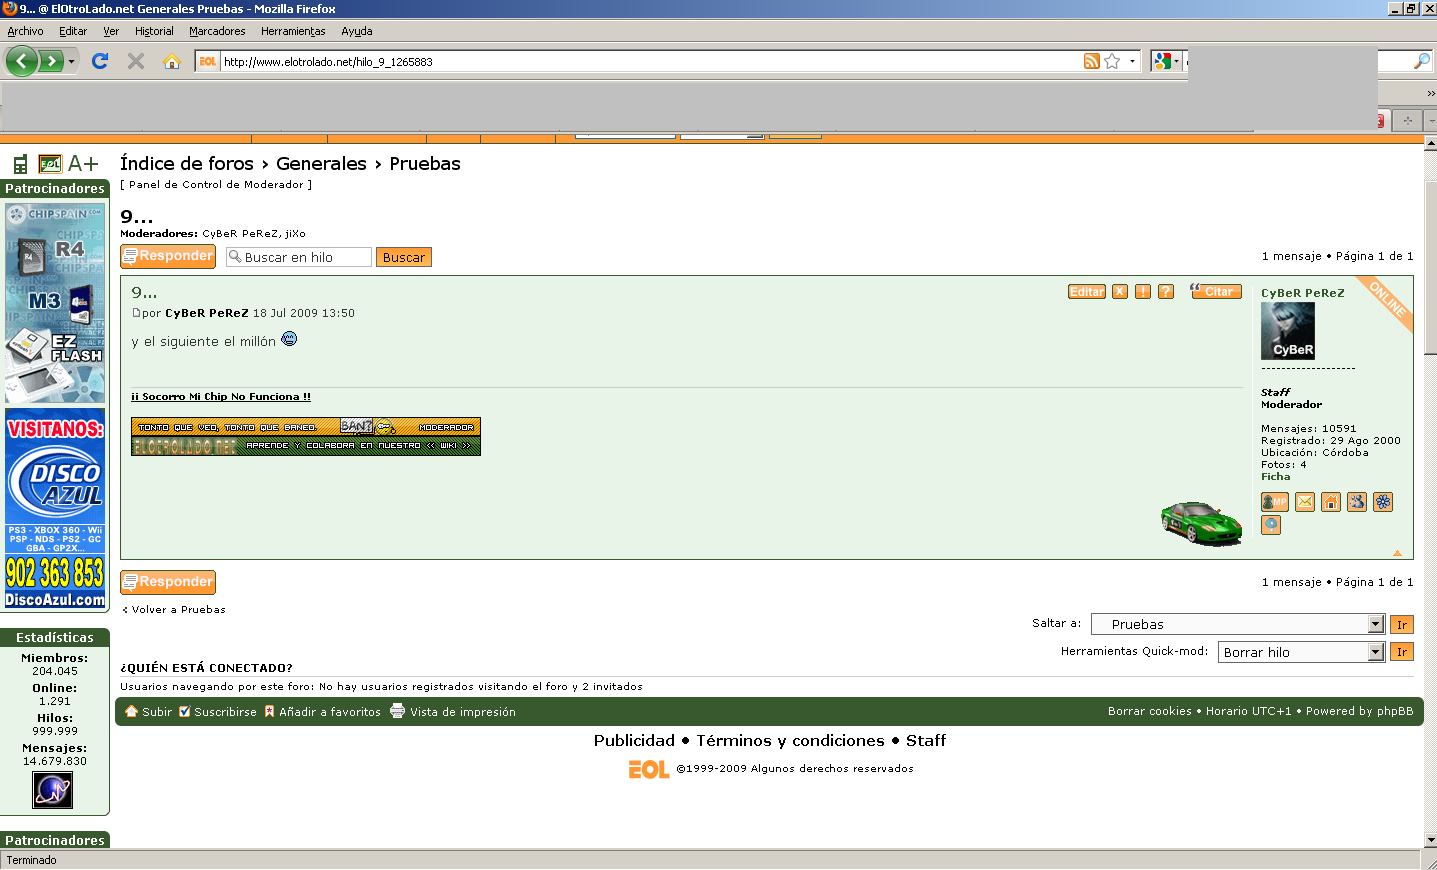This screenshot has width=1437, height=870.
Task: Click Añadir a favoritos link
Action: 322,712
